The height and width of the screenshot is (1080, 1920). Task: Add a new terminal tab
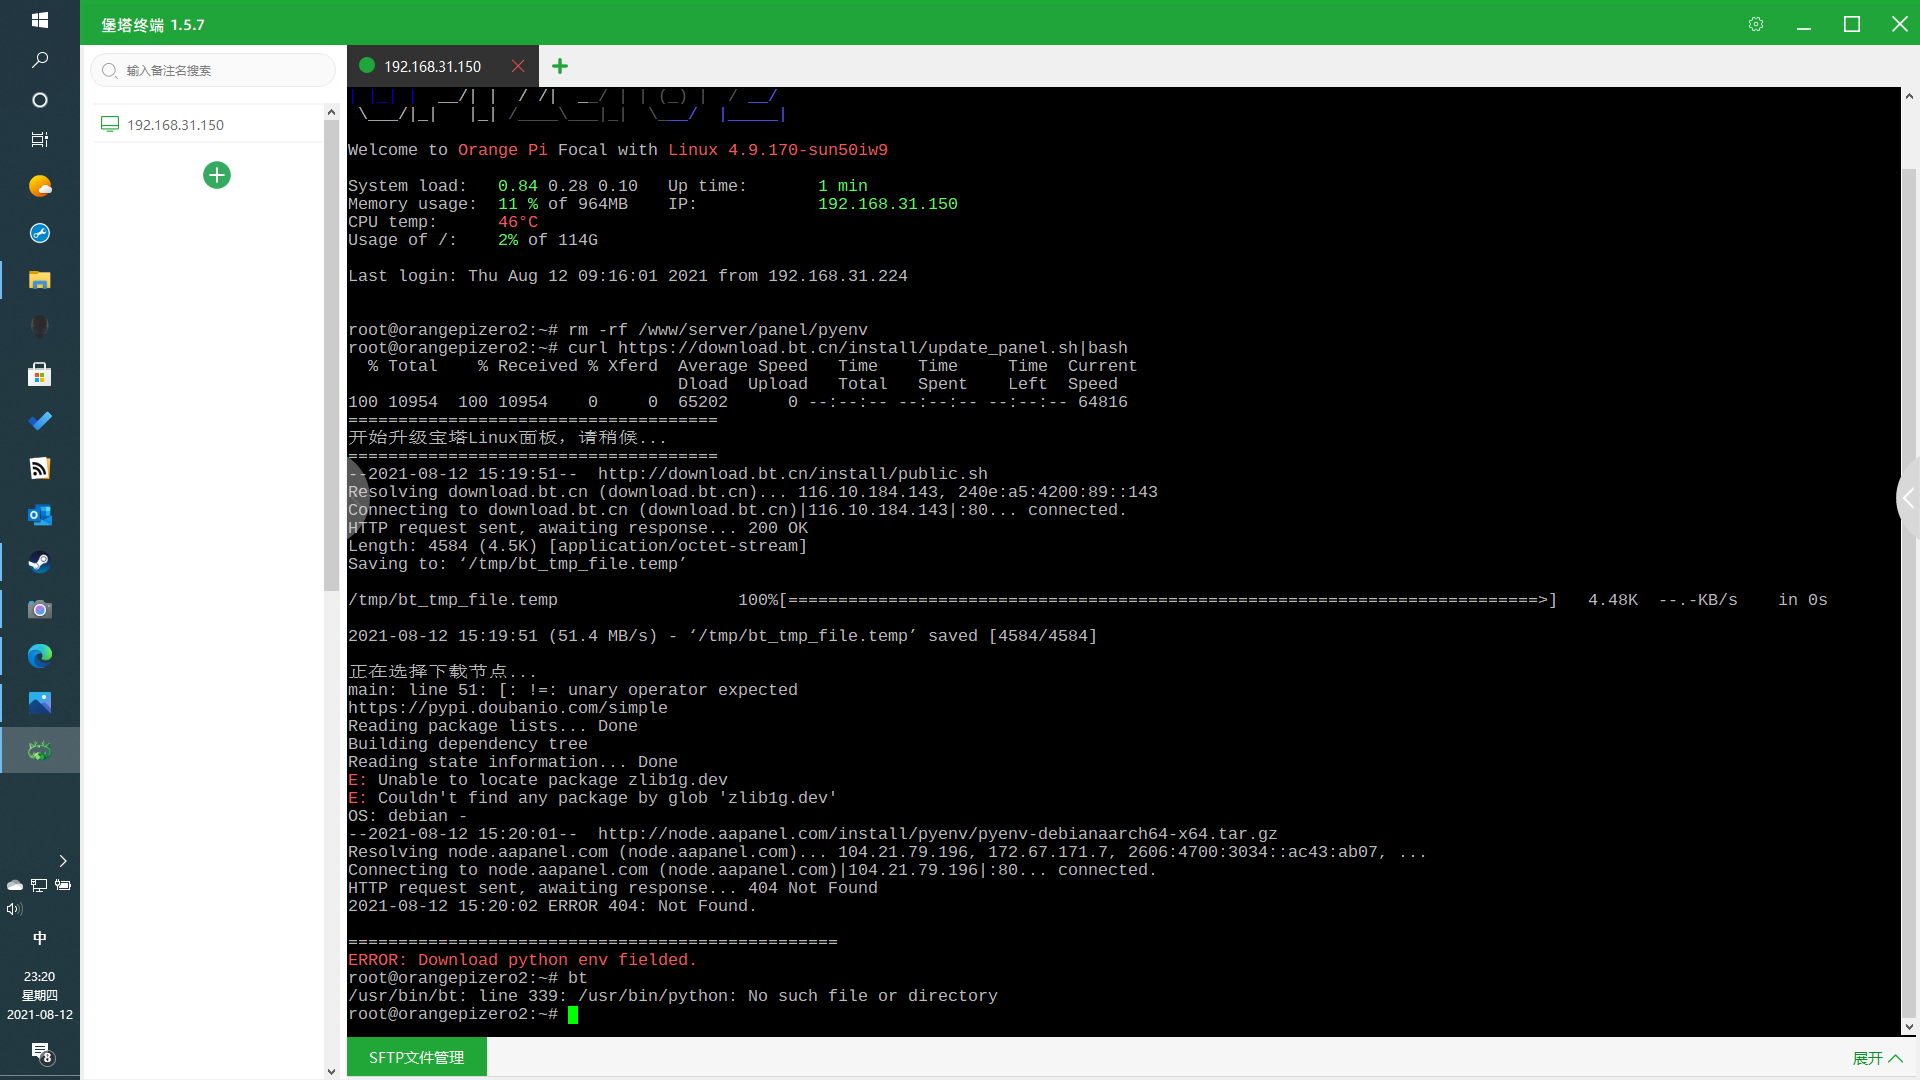point(560,66)
